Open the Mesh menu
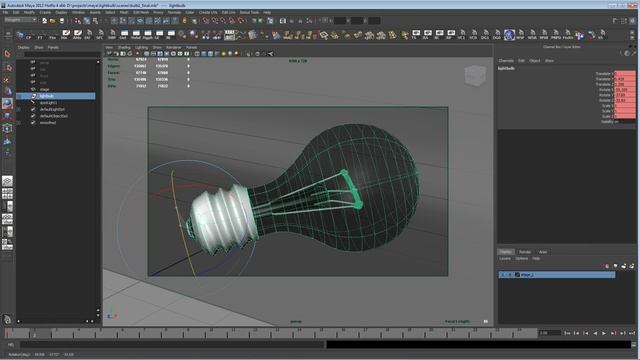Screen dimensions: 640x360 click(x=124, y=13)
